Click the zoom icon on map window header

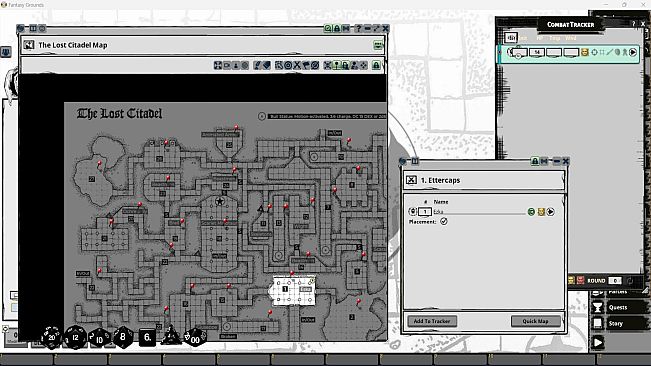[328, 28]
